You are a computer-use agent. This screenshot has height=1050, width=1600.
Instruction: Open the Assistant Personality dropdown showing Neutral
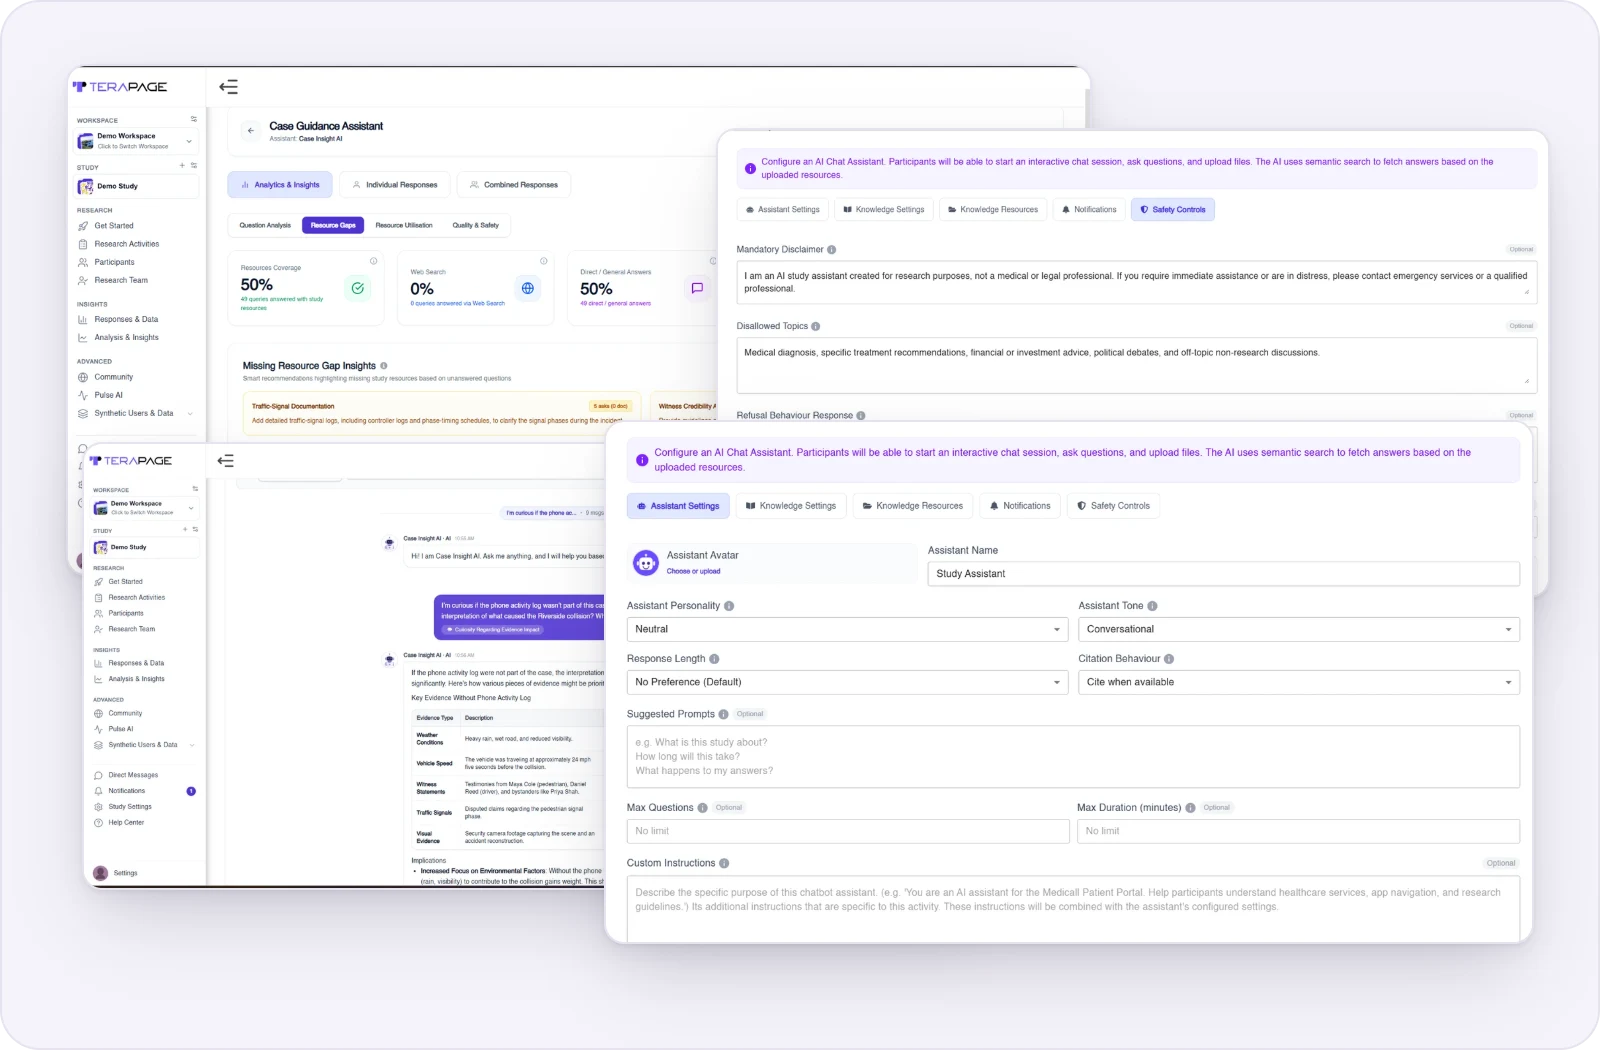[848, 629]
